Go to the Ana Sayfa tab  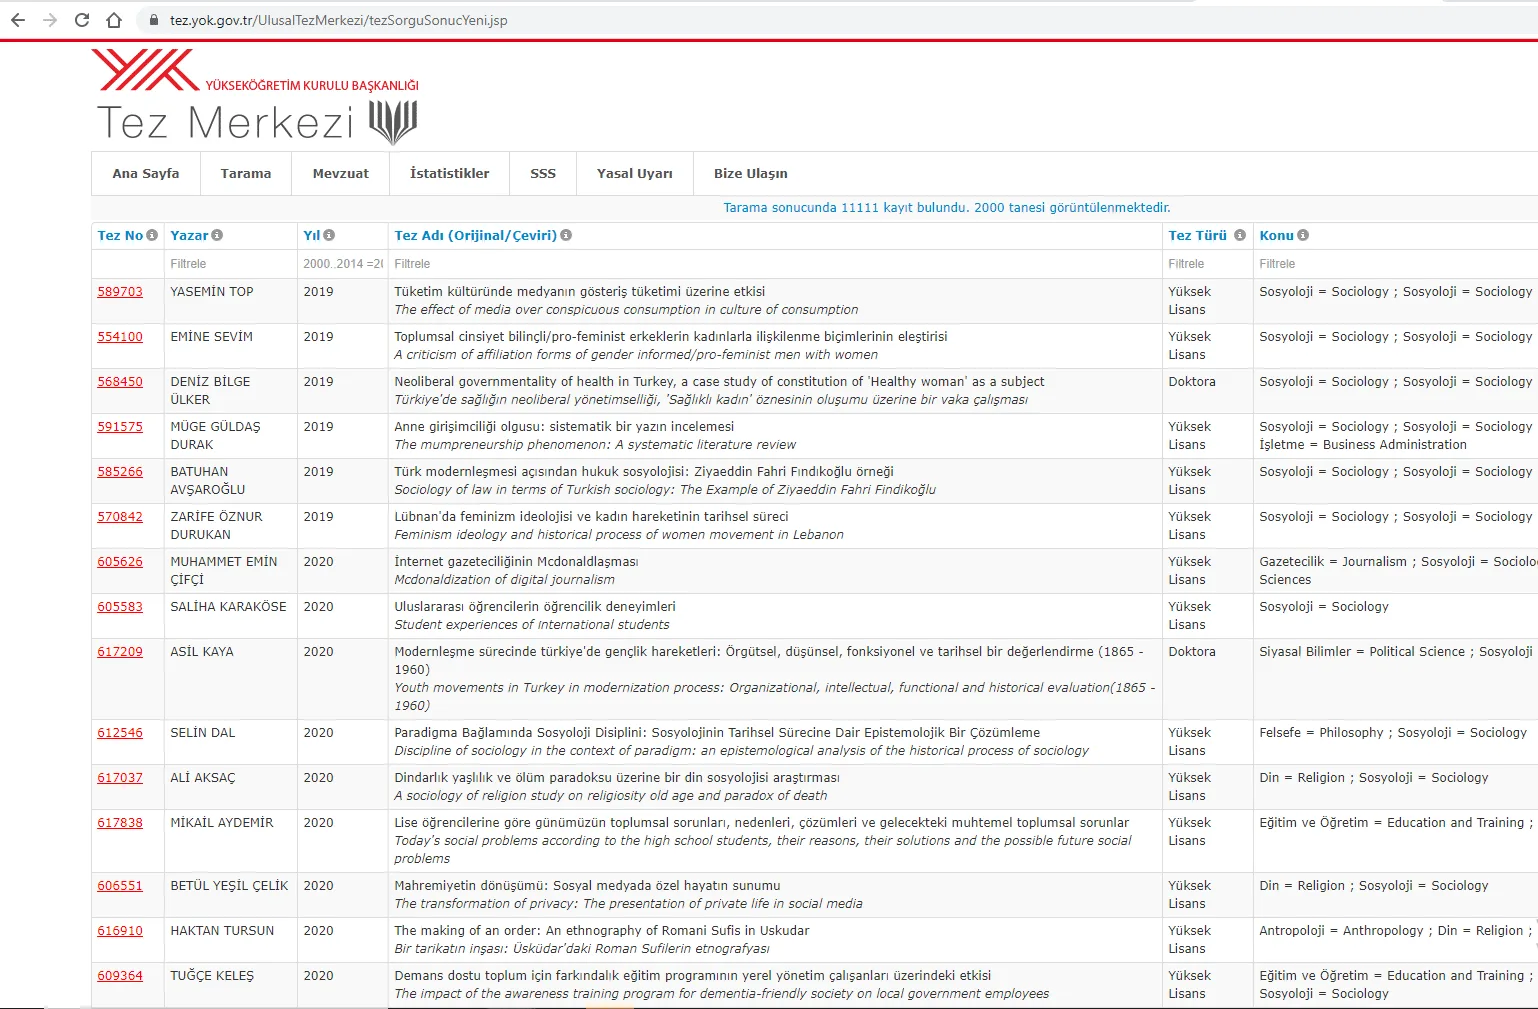coord(146,173)
